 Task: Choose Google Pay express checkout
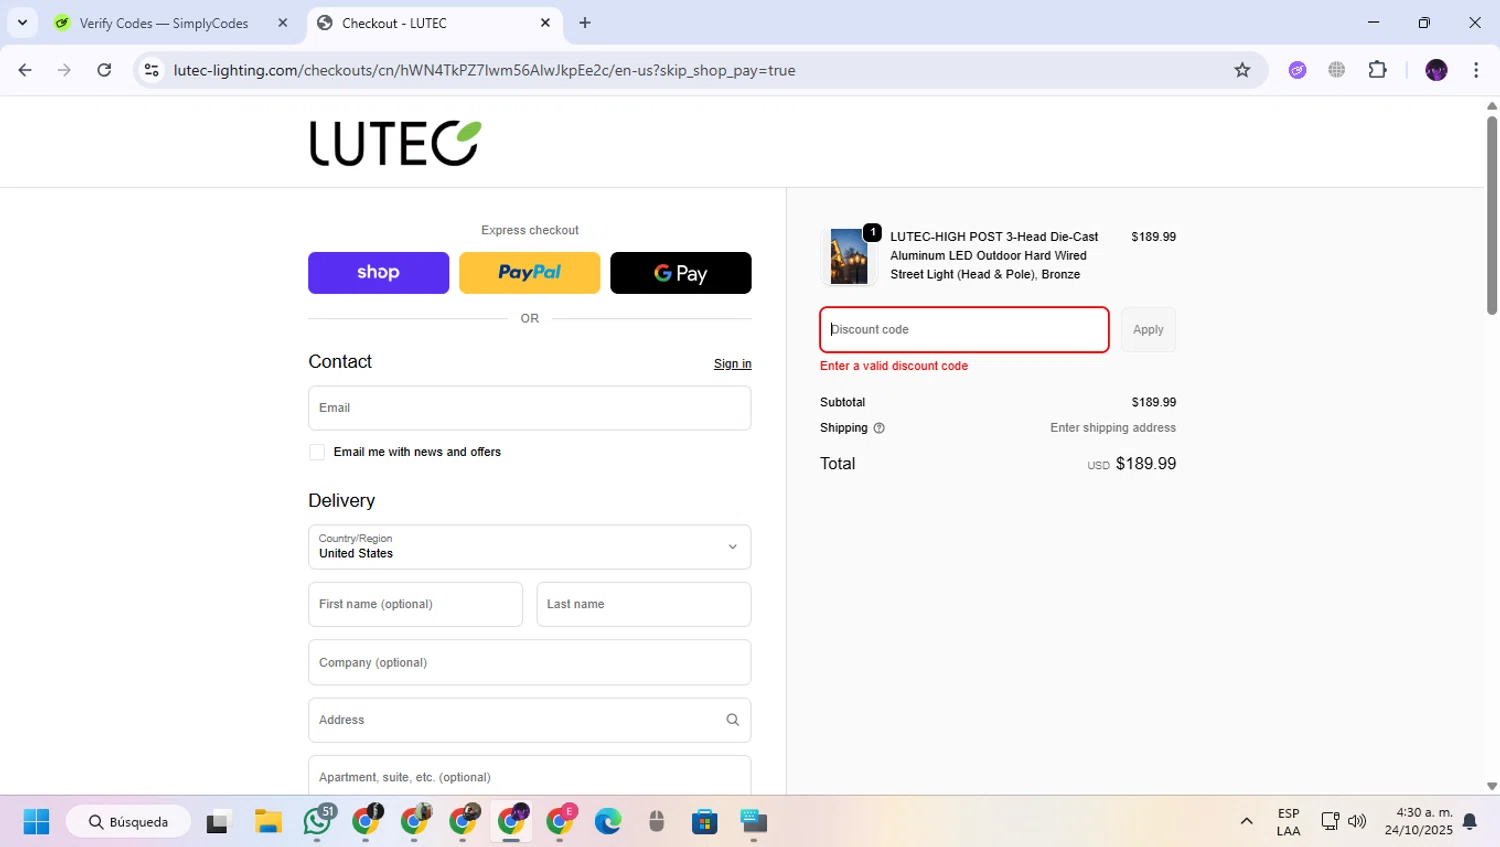click(x=680, y=273)
